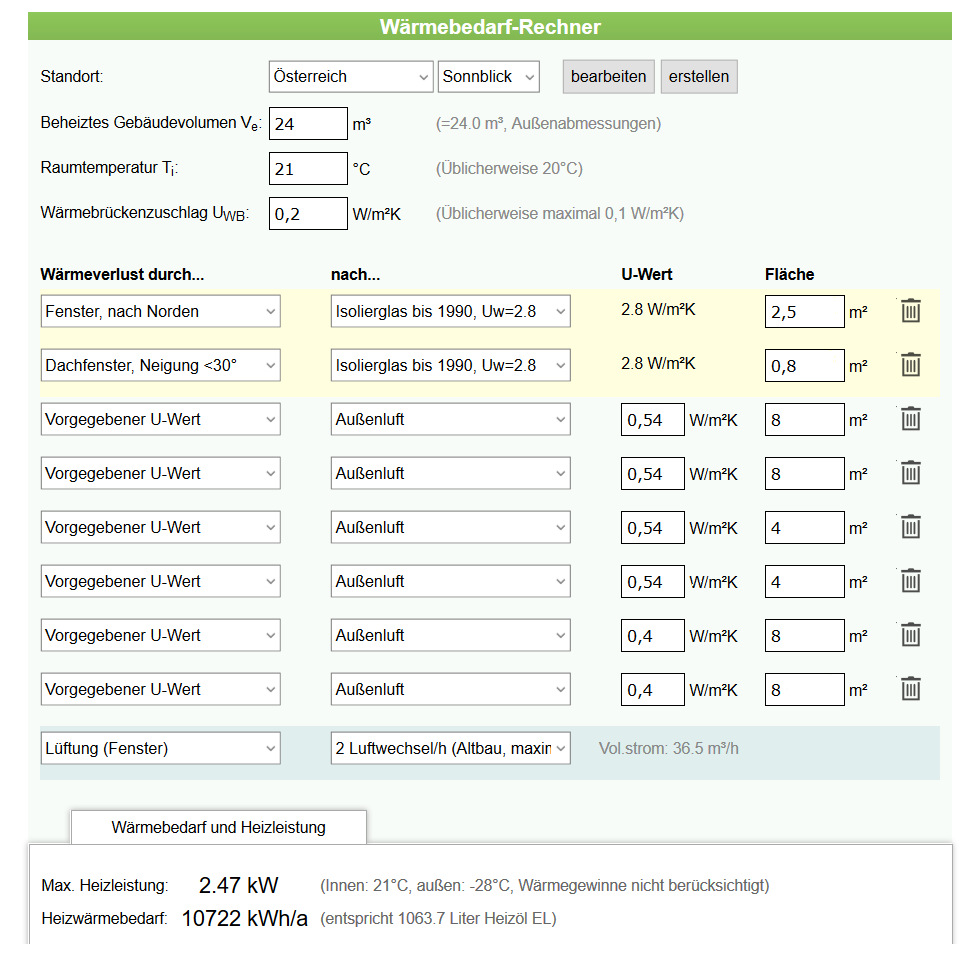The width and height of the screenshot is (972, 958).
Task: Open the Österreich country dropdown
Action: tap(351, 77)
